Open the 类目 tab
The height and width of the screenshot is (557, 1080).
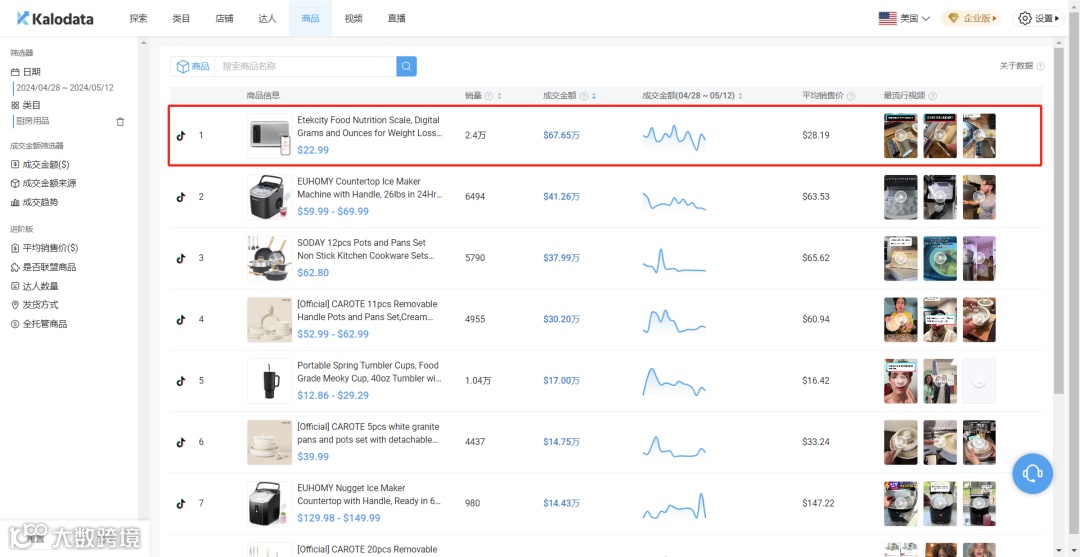point(181,19)
